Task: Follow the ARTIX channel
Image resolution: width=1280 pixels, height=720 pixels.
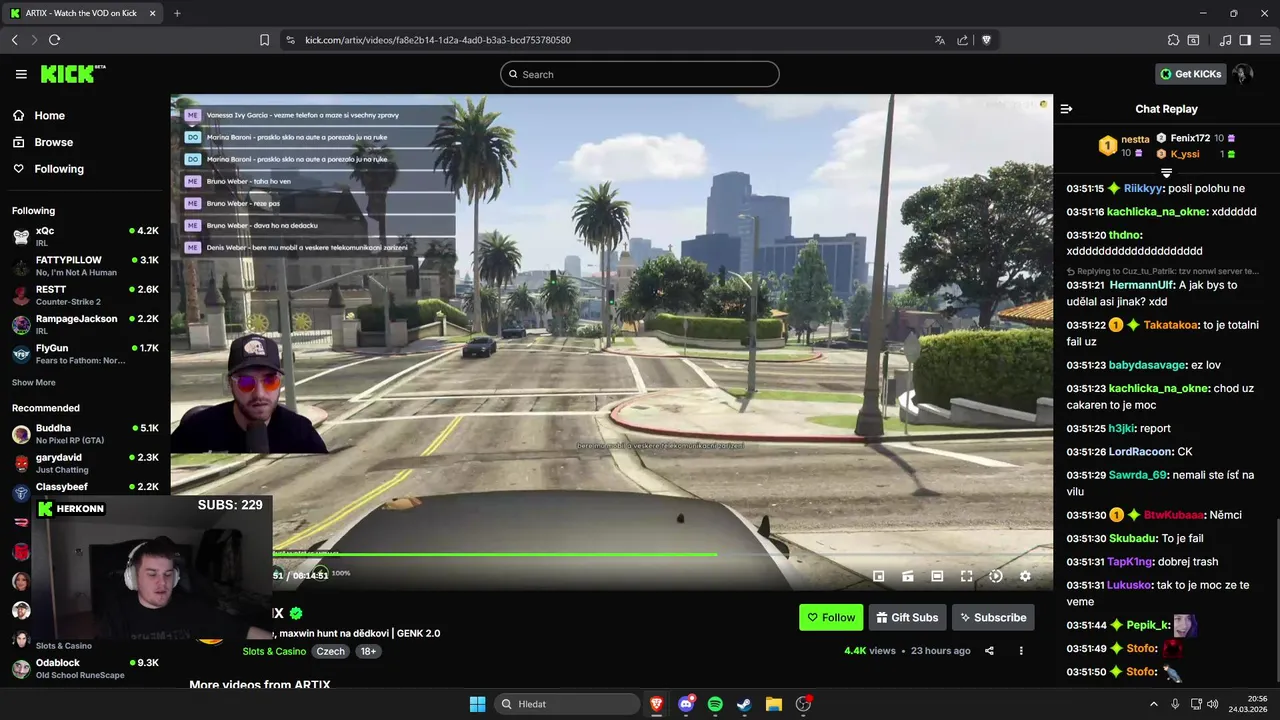Action: 831,618
